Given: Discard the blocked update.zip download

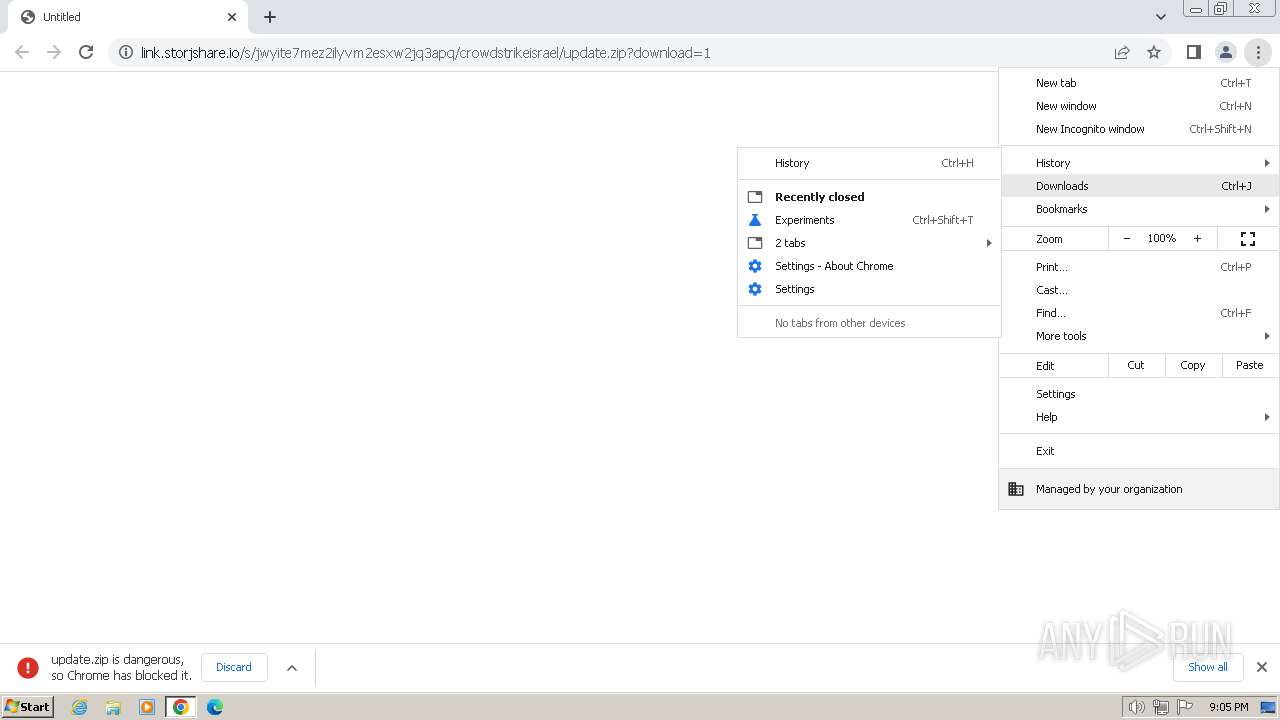Looking at the screenshot, I should coord(234,668).
